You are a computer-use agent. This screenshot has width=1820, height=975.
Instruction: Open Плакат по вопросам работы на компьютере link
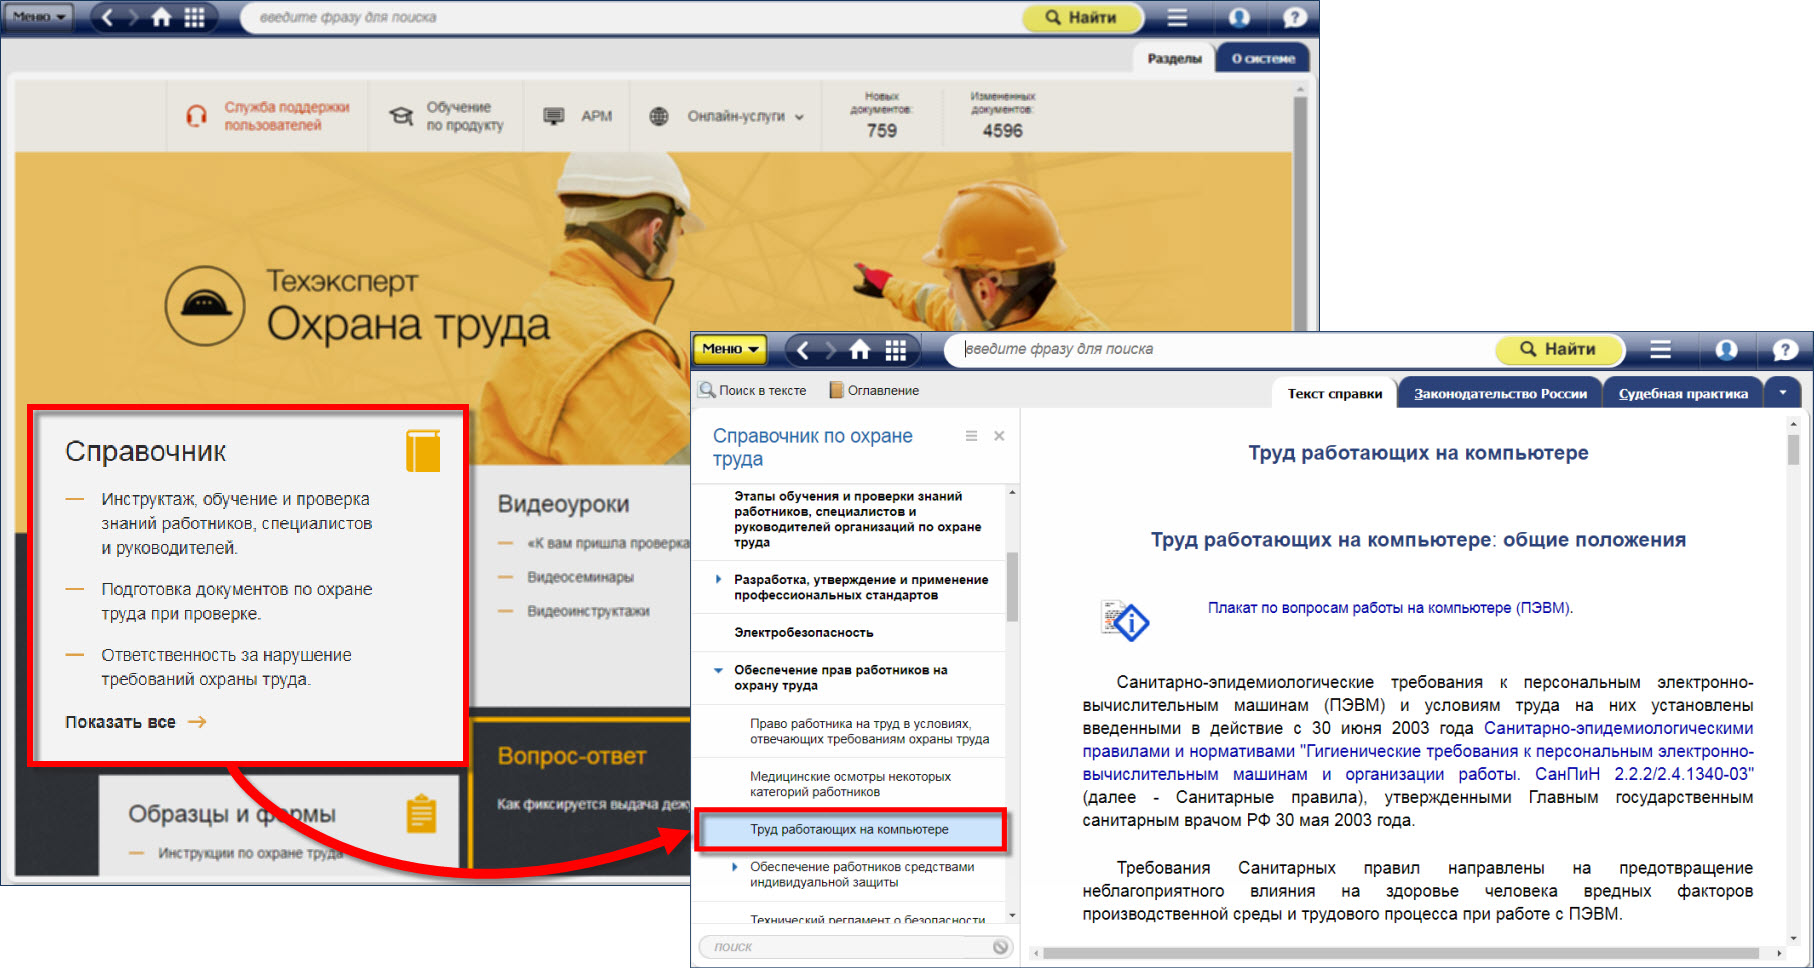(1389, 608)
